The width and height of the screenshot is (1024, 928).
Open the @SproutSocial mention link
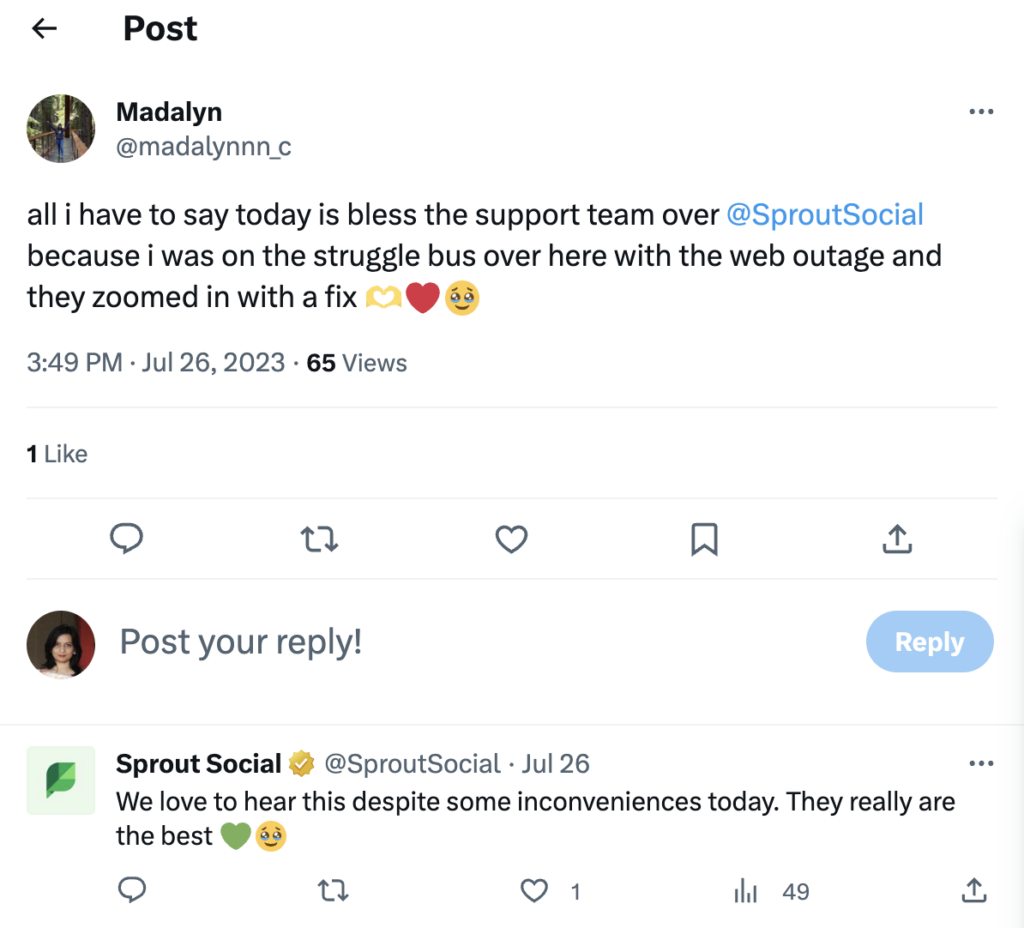point(824,214)
